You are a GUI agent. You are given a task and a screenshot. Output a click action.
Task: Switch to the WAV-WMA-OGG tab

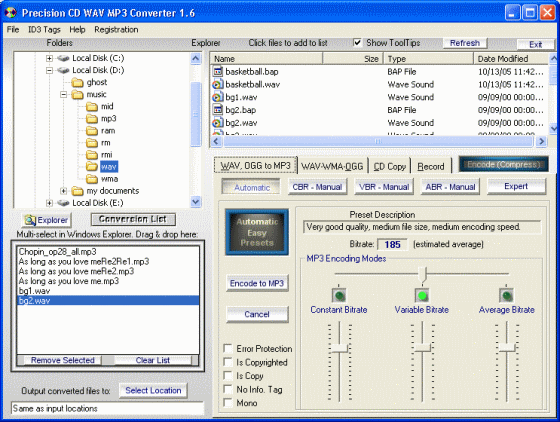pyautogui.click(x=332, y=166)
